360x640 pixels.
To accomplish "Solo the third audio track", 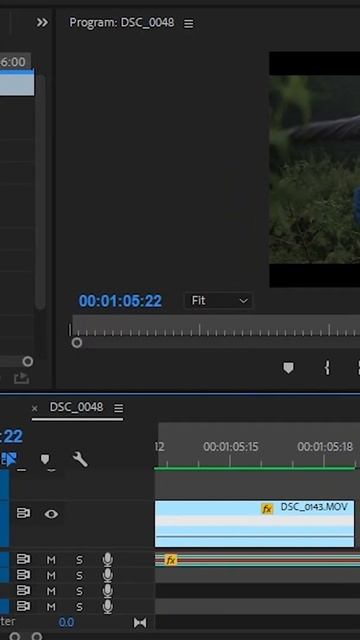I will [x=80, y=591].
